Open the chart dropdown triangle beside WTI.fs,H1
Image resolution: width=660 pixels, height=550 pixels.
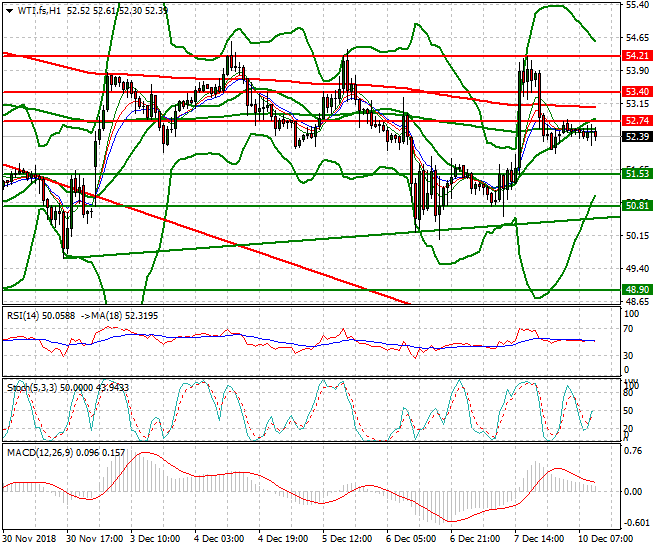tap(10, 11)
